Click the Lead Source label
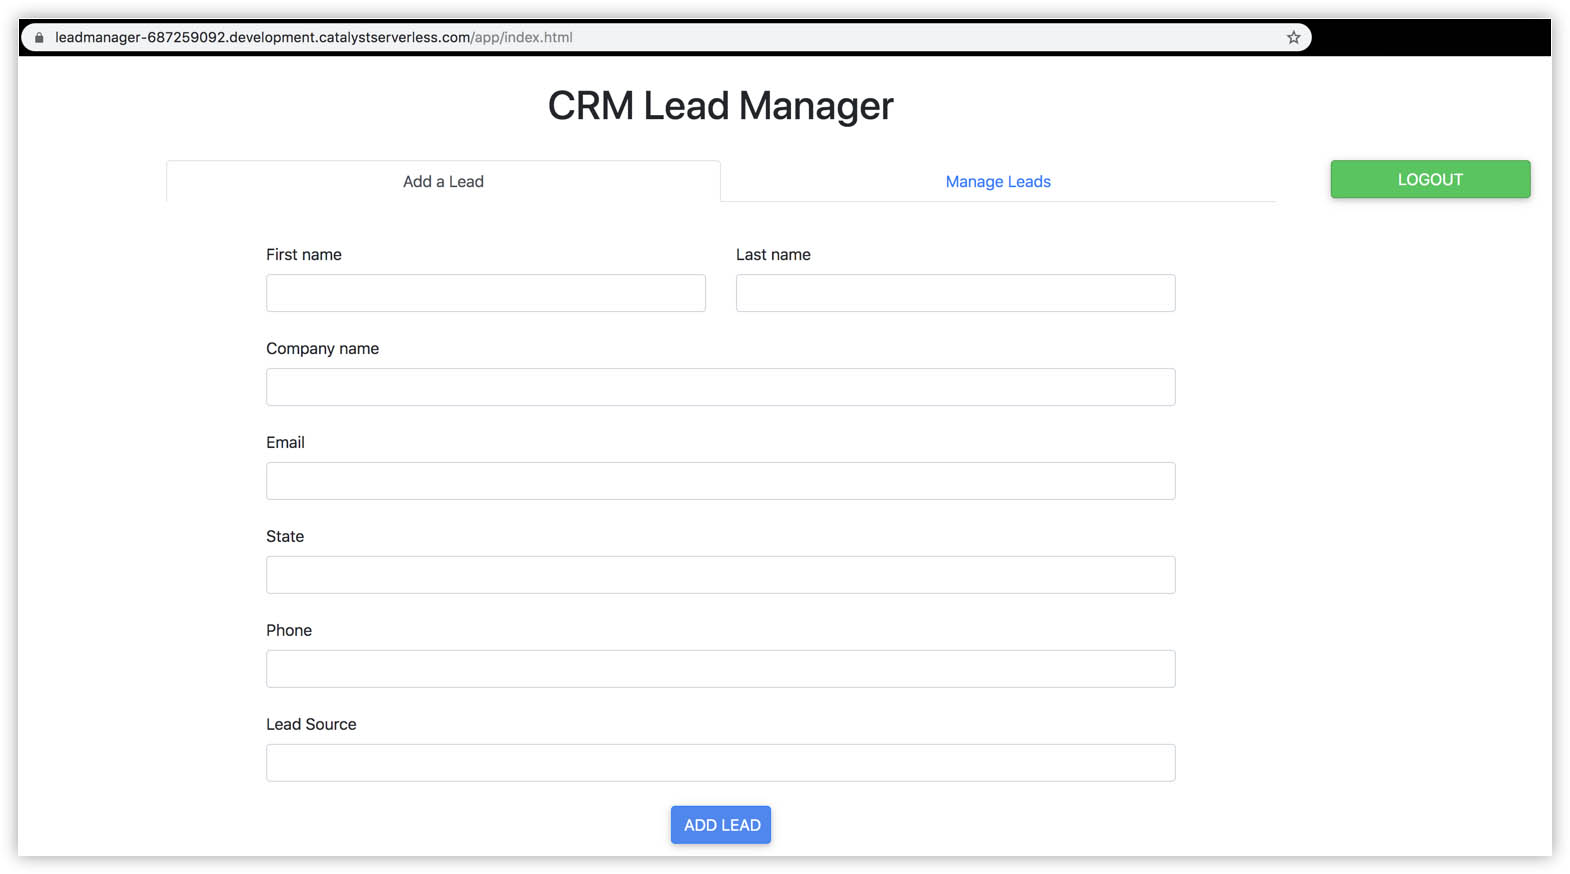Viewport: 1570px width, 874px height. coord(311,725)
